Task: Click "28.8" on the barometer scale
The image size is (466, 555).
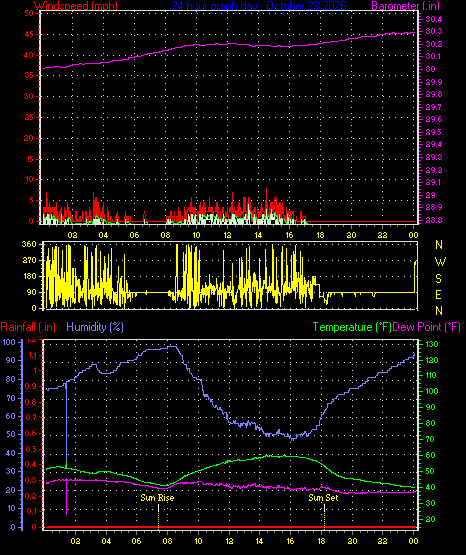Action: point(433,220)
